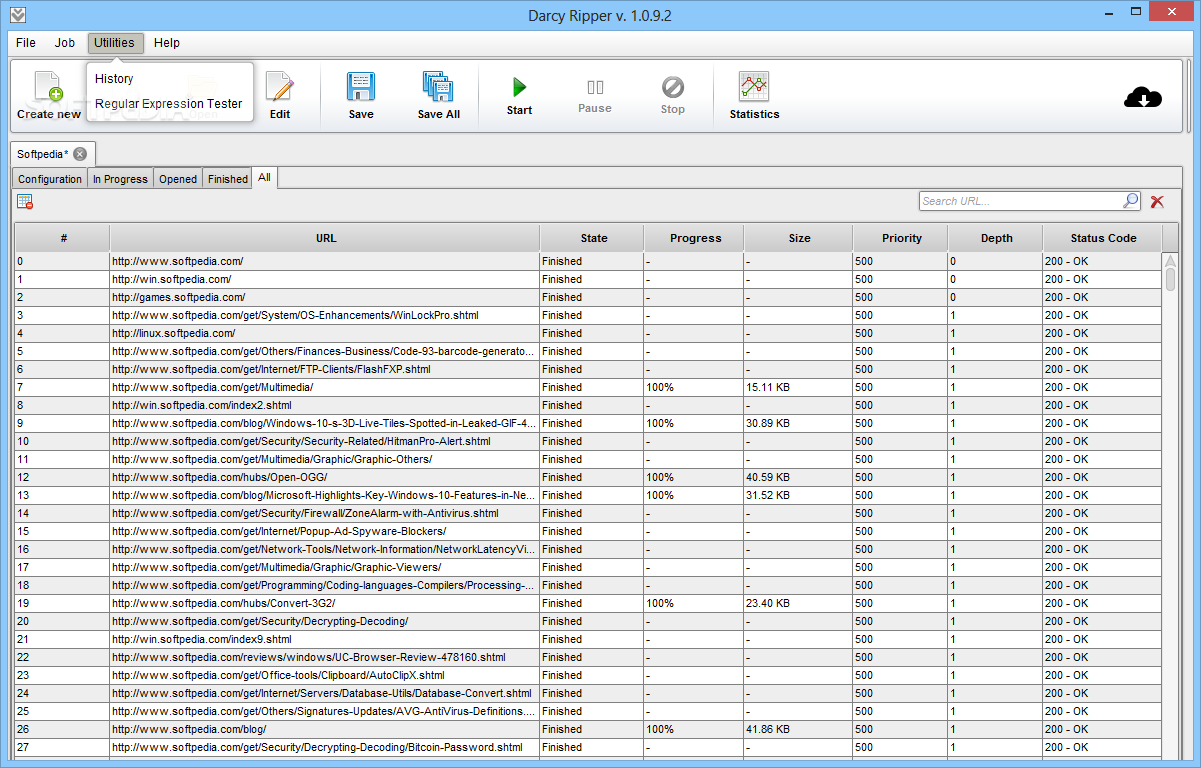
Task: Click the 15.11 KB size cell
Action: coord(798,387)
